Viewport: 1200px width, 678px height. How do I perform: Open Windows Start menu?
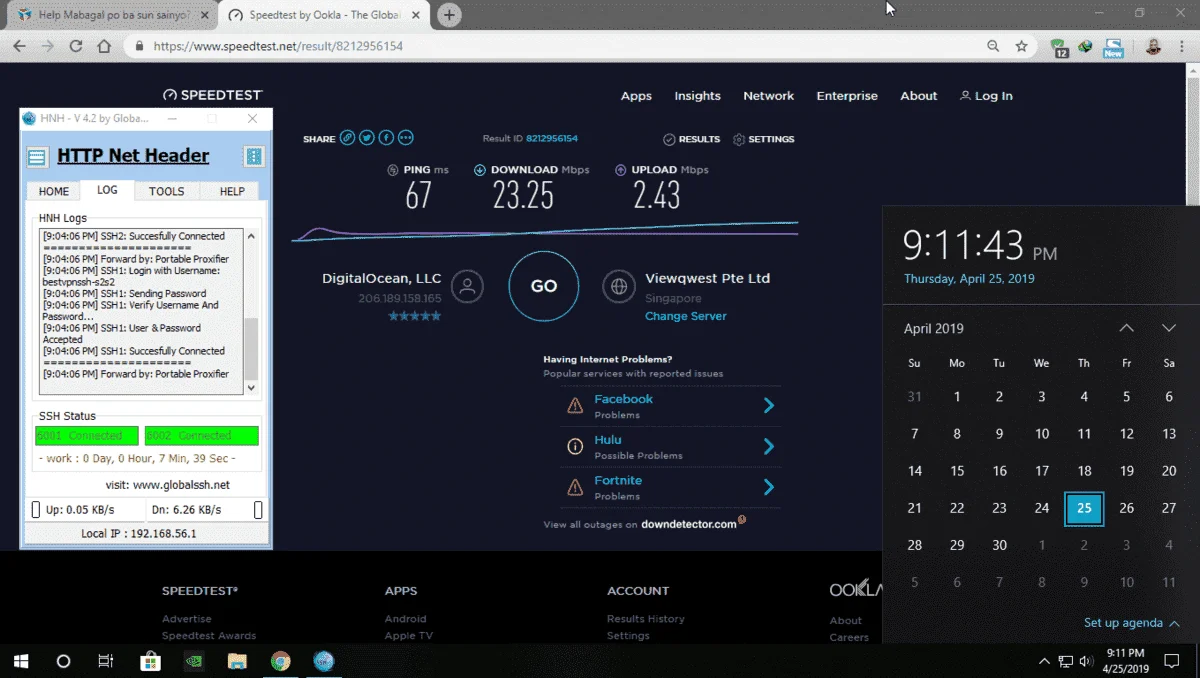[x=21, y=661]
